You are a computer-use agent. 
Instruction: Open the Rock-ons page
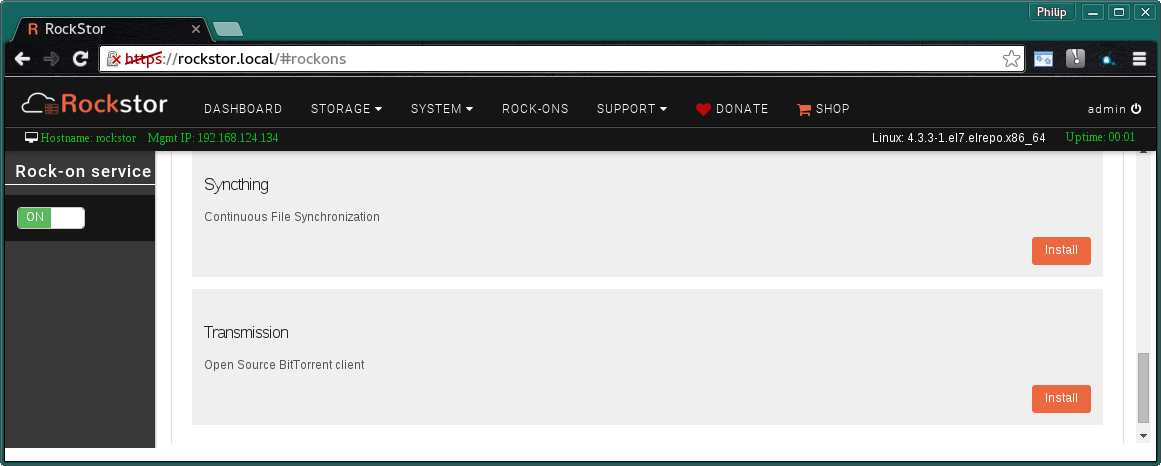tap(535, 109)
